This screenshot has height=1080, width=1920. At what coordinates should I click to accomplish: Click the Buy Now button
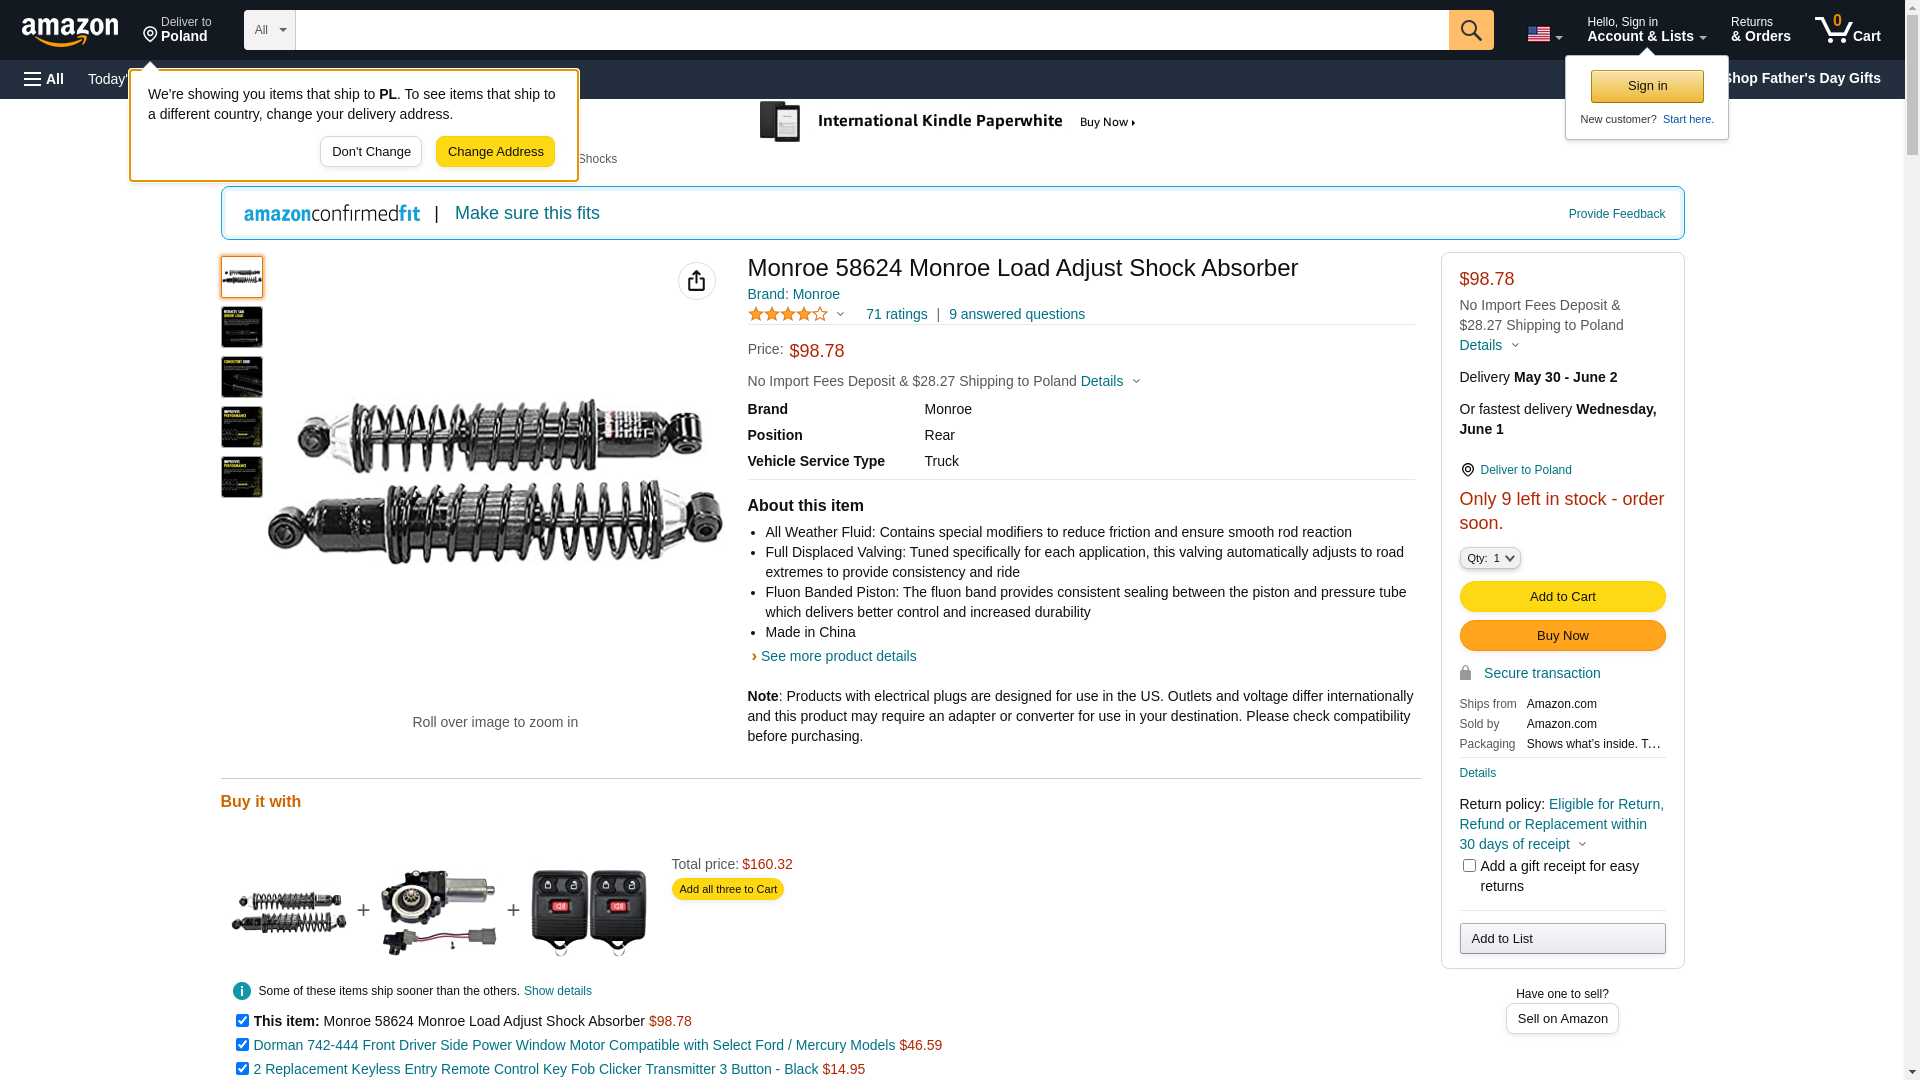pyautogui.click(x=1561, y=636)
